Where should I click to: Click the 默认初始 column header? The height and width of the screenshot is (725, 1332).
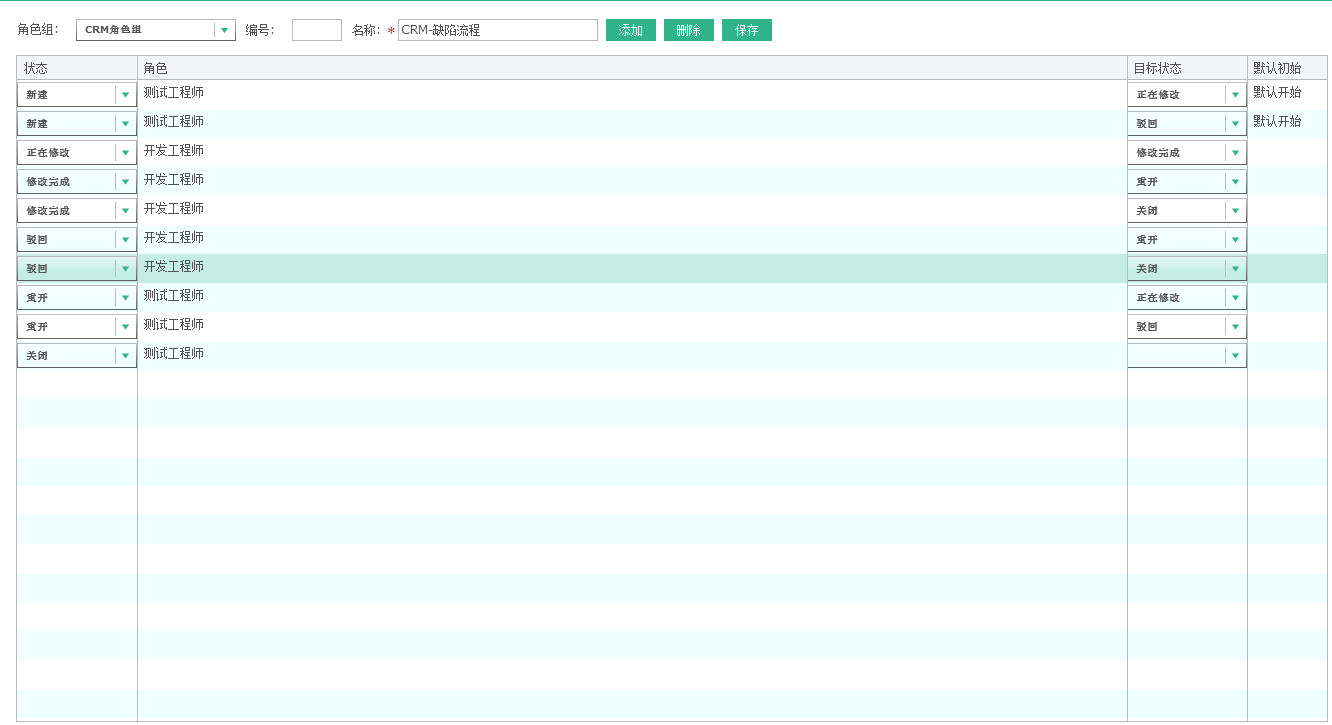pos(1277,68)
